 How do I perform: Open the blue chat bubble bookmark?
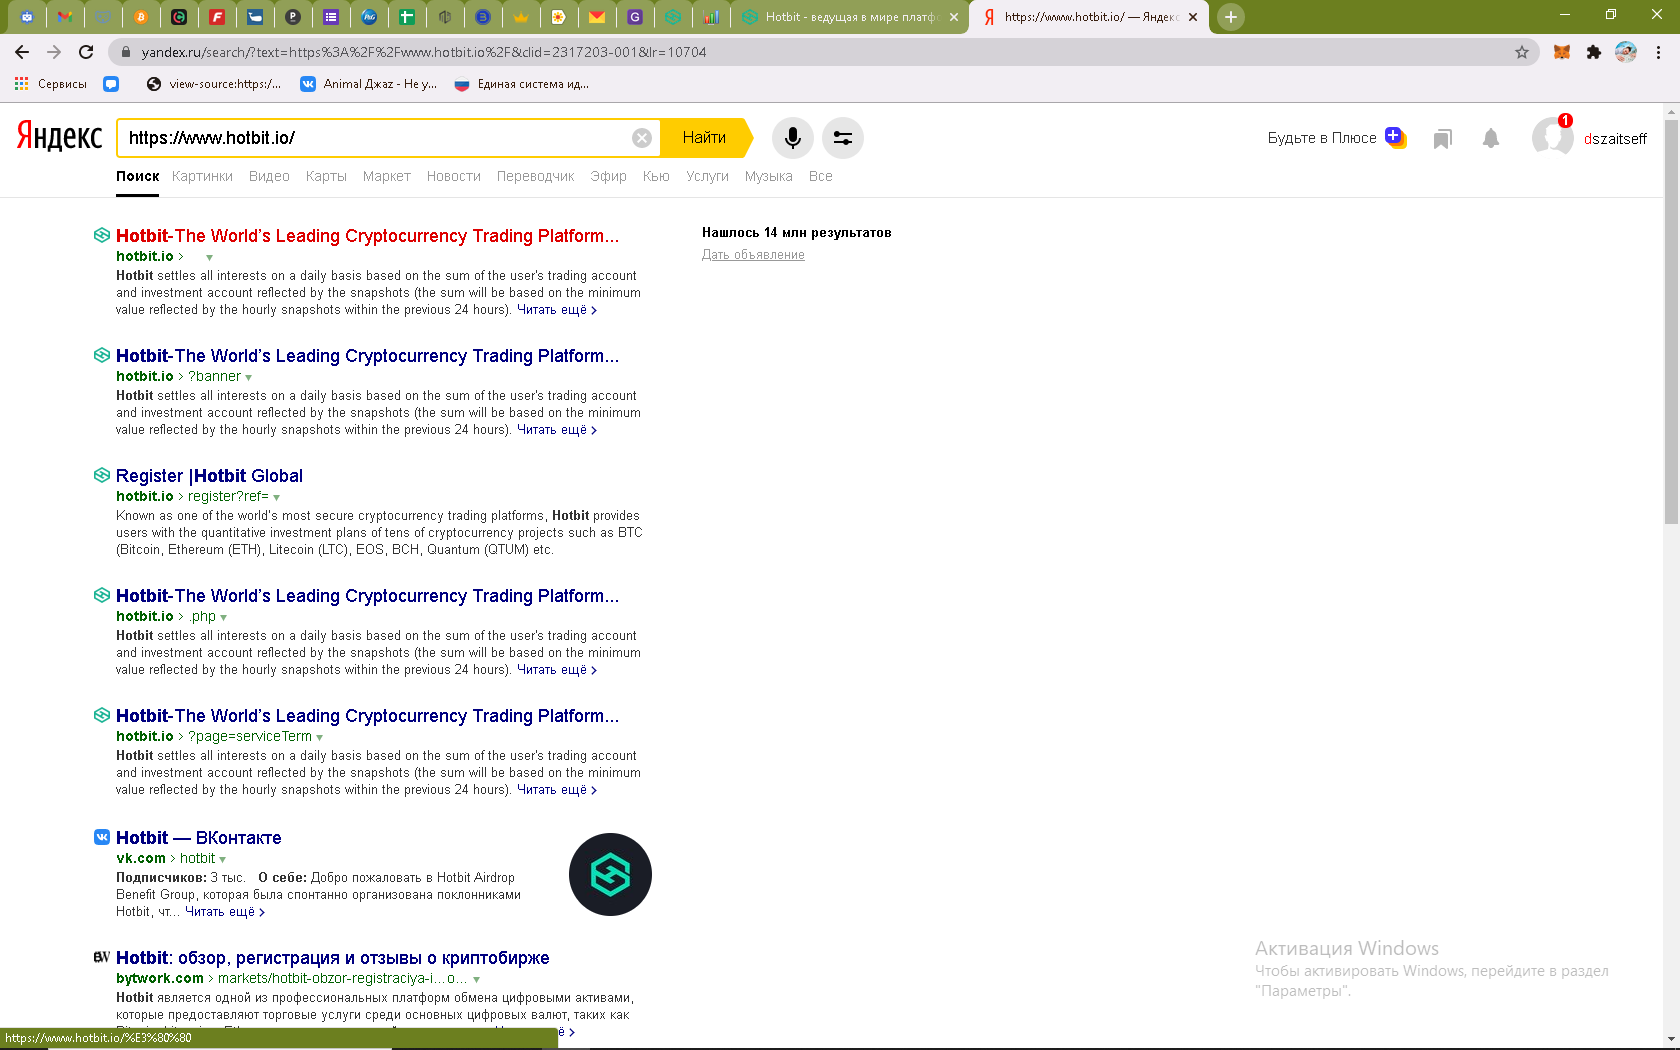tap(111, 84)
